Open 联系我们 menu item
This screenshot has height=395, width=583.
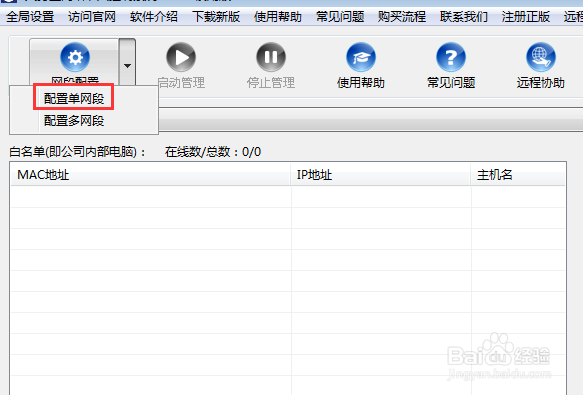tap(464, 17)
